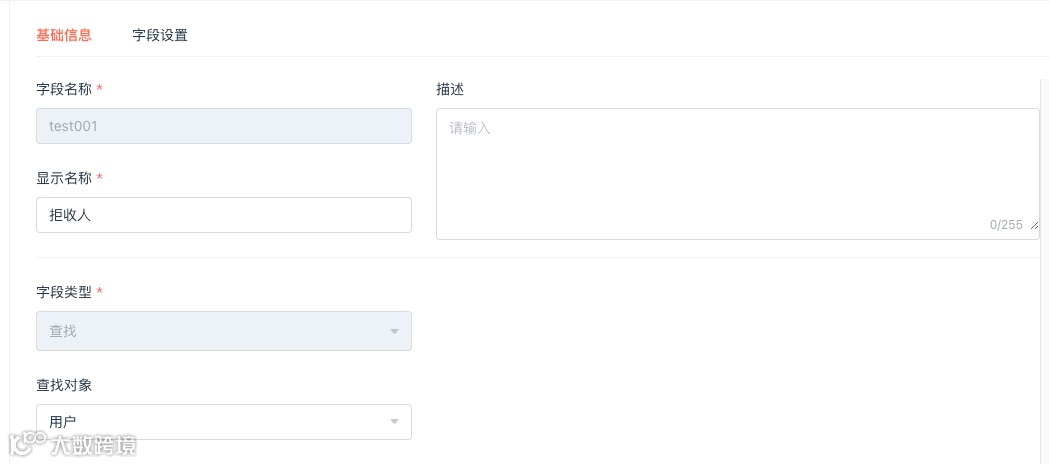
Task: Expand the 查找对象 dropdown arrow
Action: pyautogui.click(x=394, y=422)
